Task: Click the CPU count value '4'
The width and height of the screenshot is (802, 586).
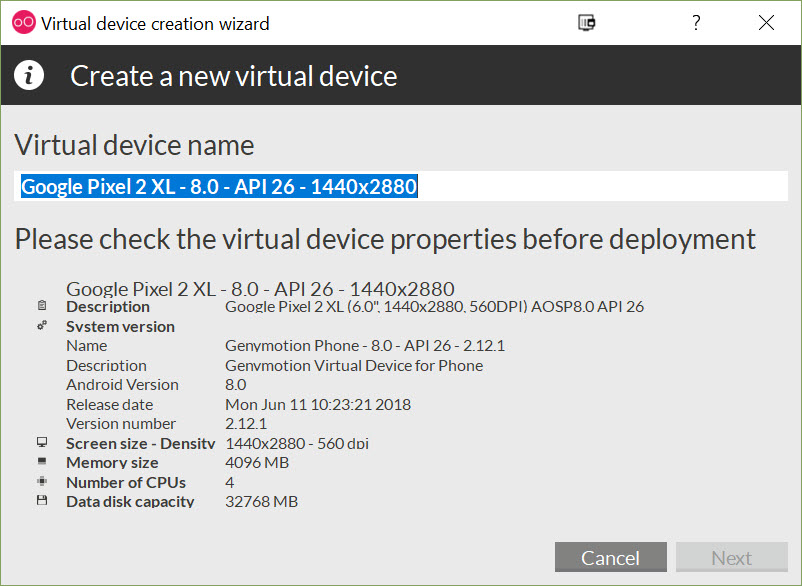Action: coord(230,482)
